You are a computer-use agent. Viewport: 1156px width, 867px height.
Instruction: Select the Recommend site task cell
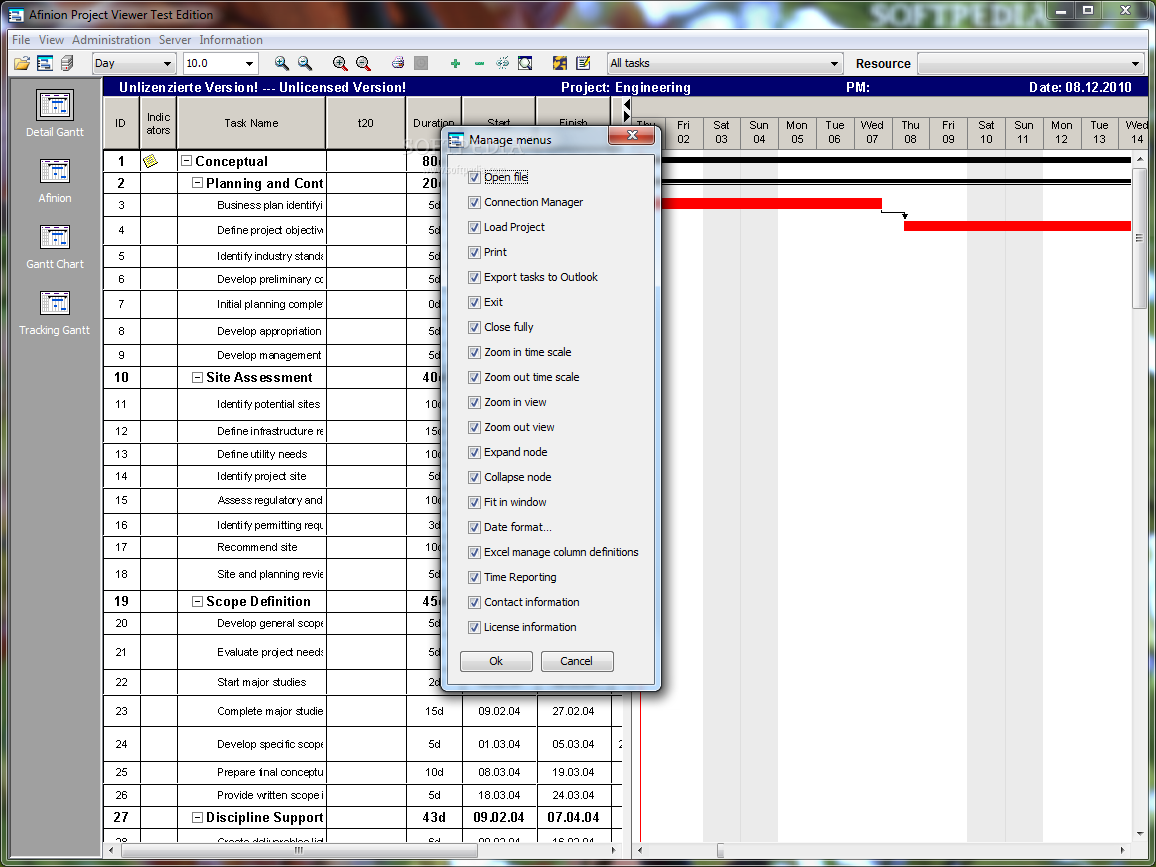click(x=251, y=547)
